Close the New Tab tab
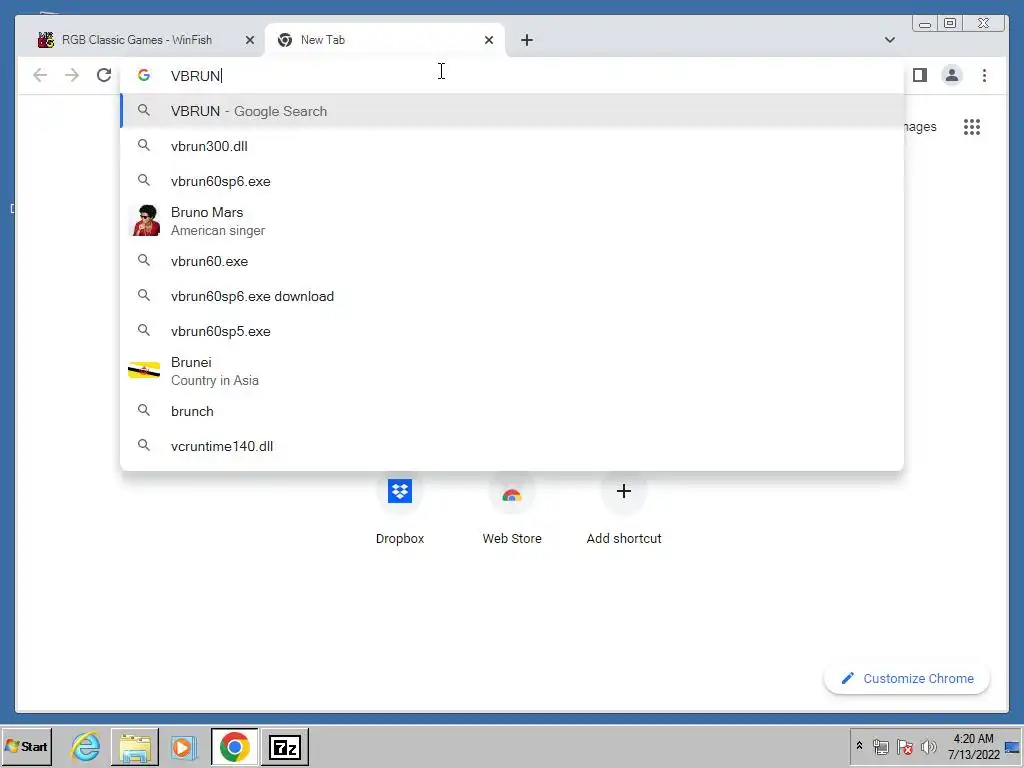 (x=488, y=40)
